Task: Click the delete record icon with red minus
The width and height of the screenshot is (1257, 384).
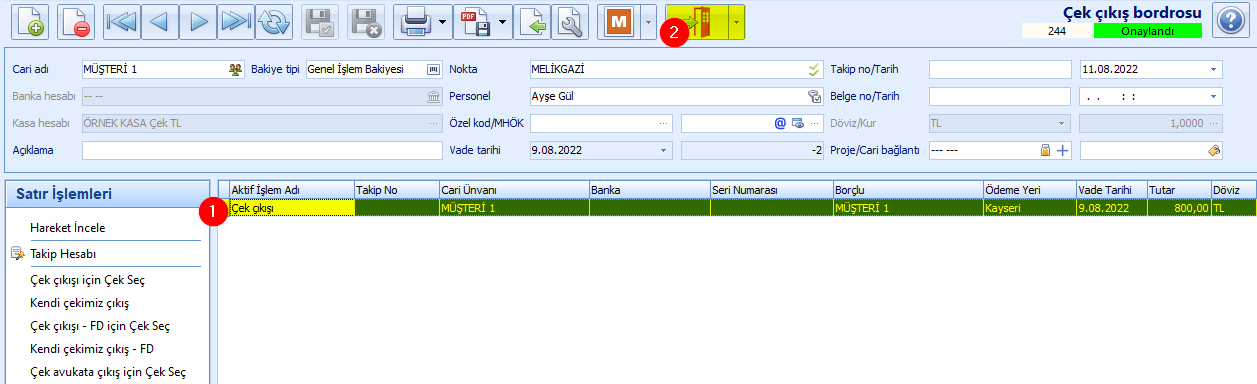Action: click(76, 21)
